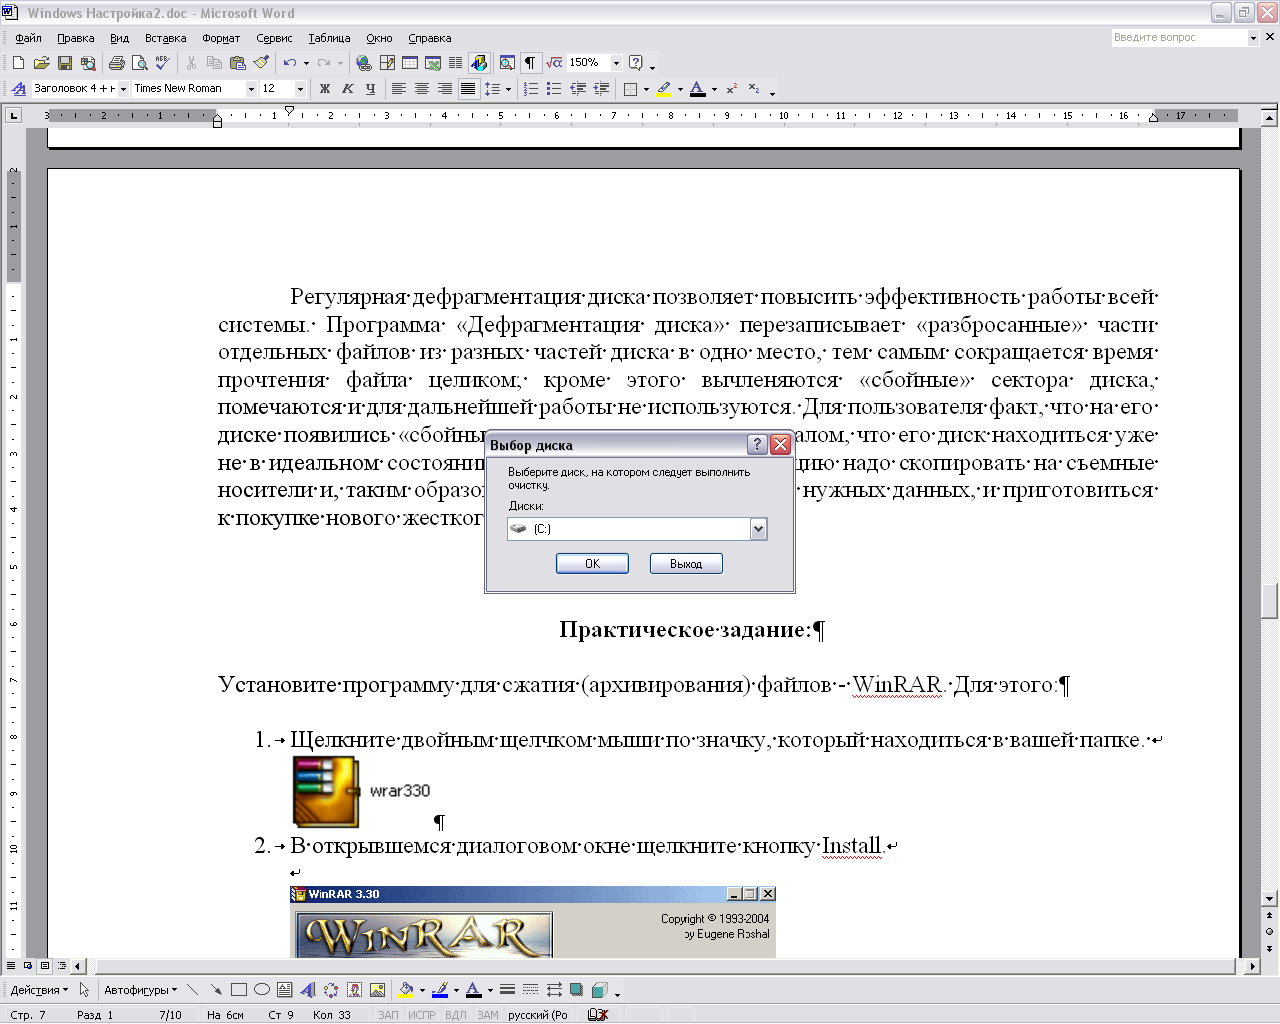Toggle center alignment
This screenshot has height=1024, width=1280.
pyautogui.click(x=422, y=89)
